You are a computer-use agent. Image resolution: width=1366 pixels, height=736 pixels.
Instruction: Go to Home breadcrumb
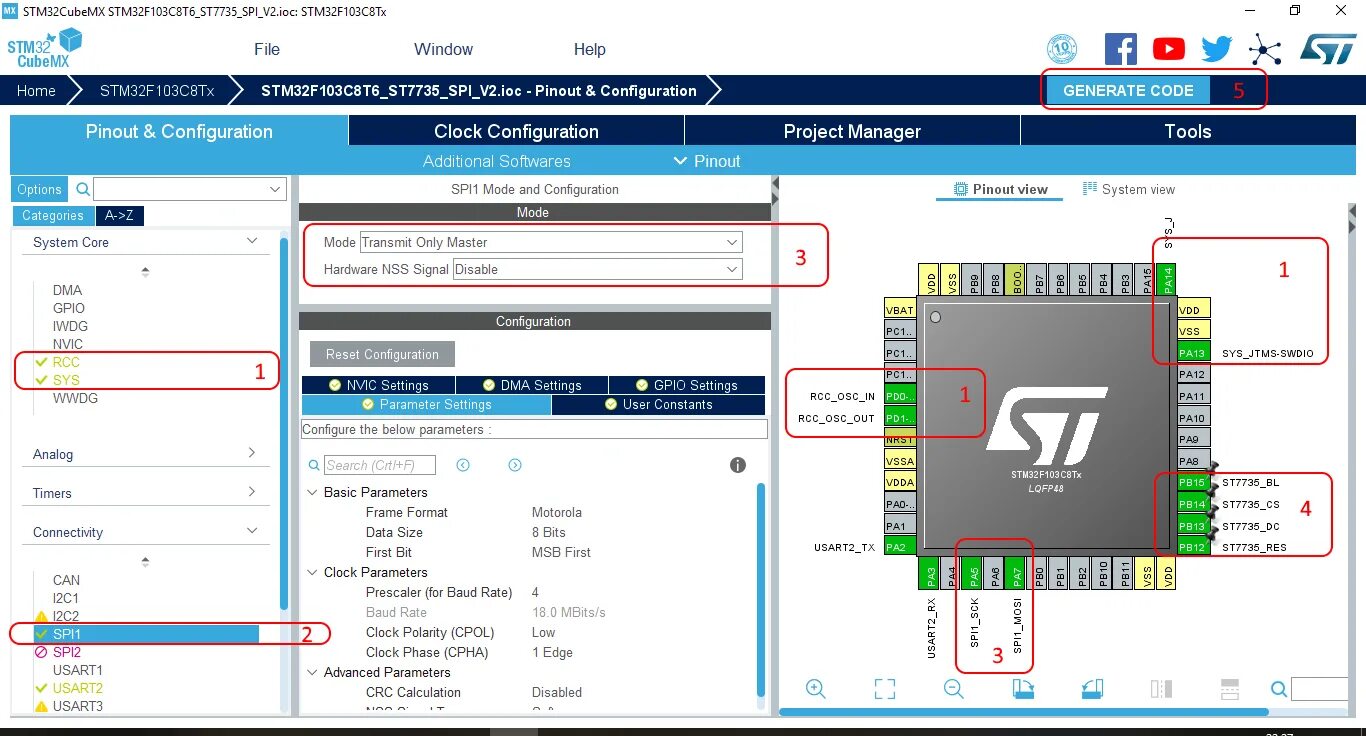click(x=36, y=90)
